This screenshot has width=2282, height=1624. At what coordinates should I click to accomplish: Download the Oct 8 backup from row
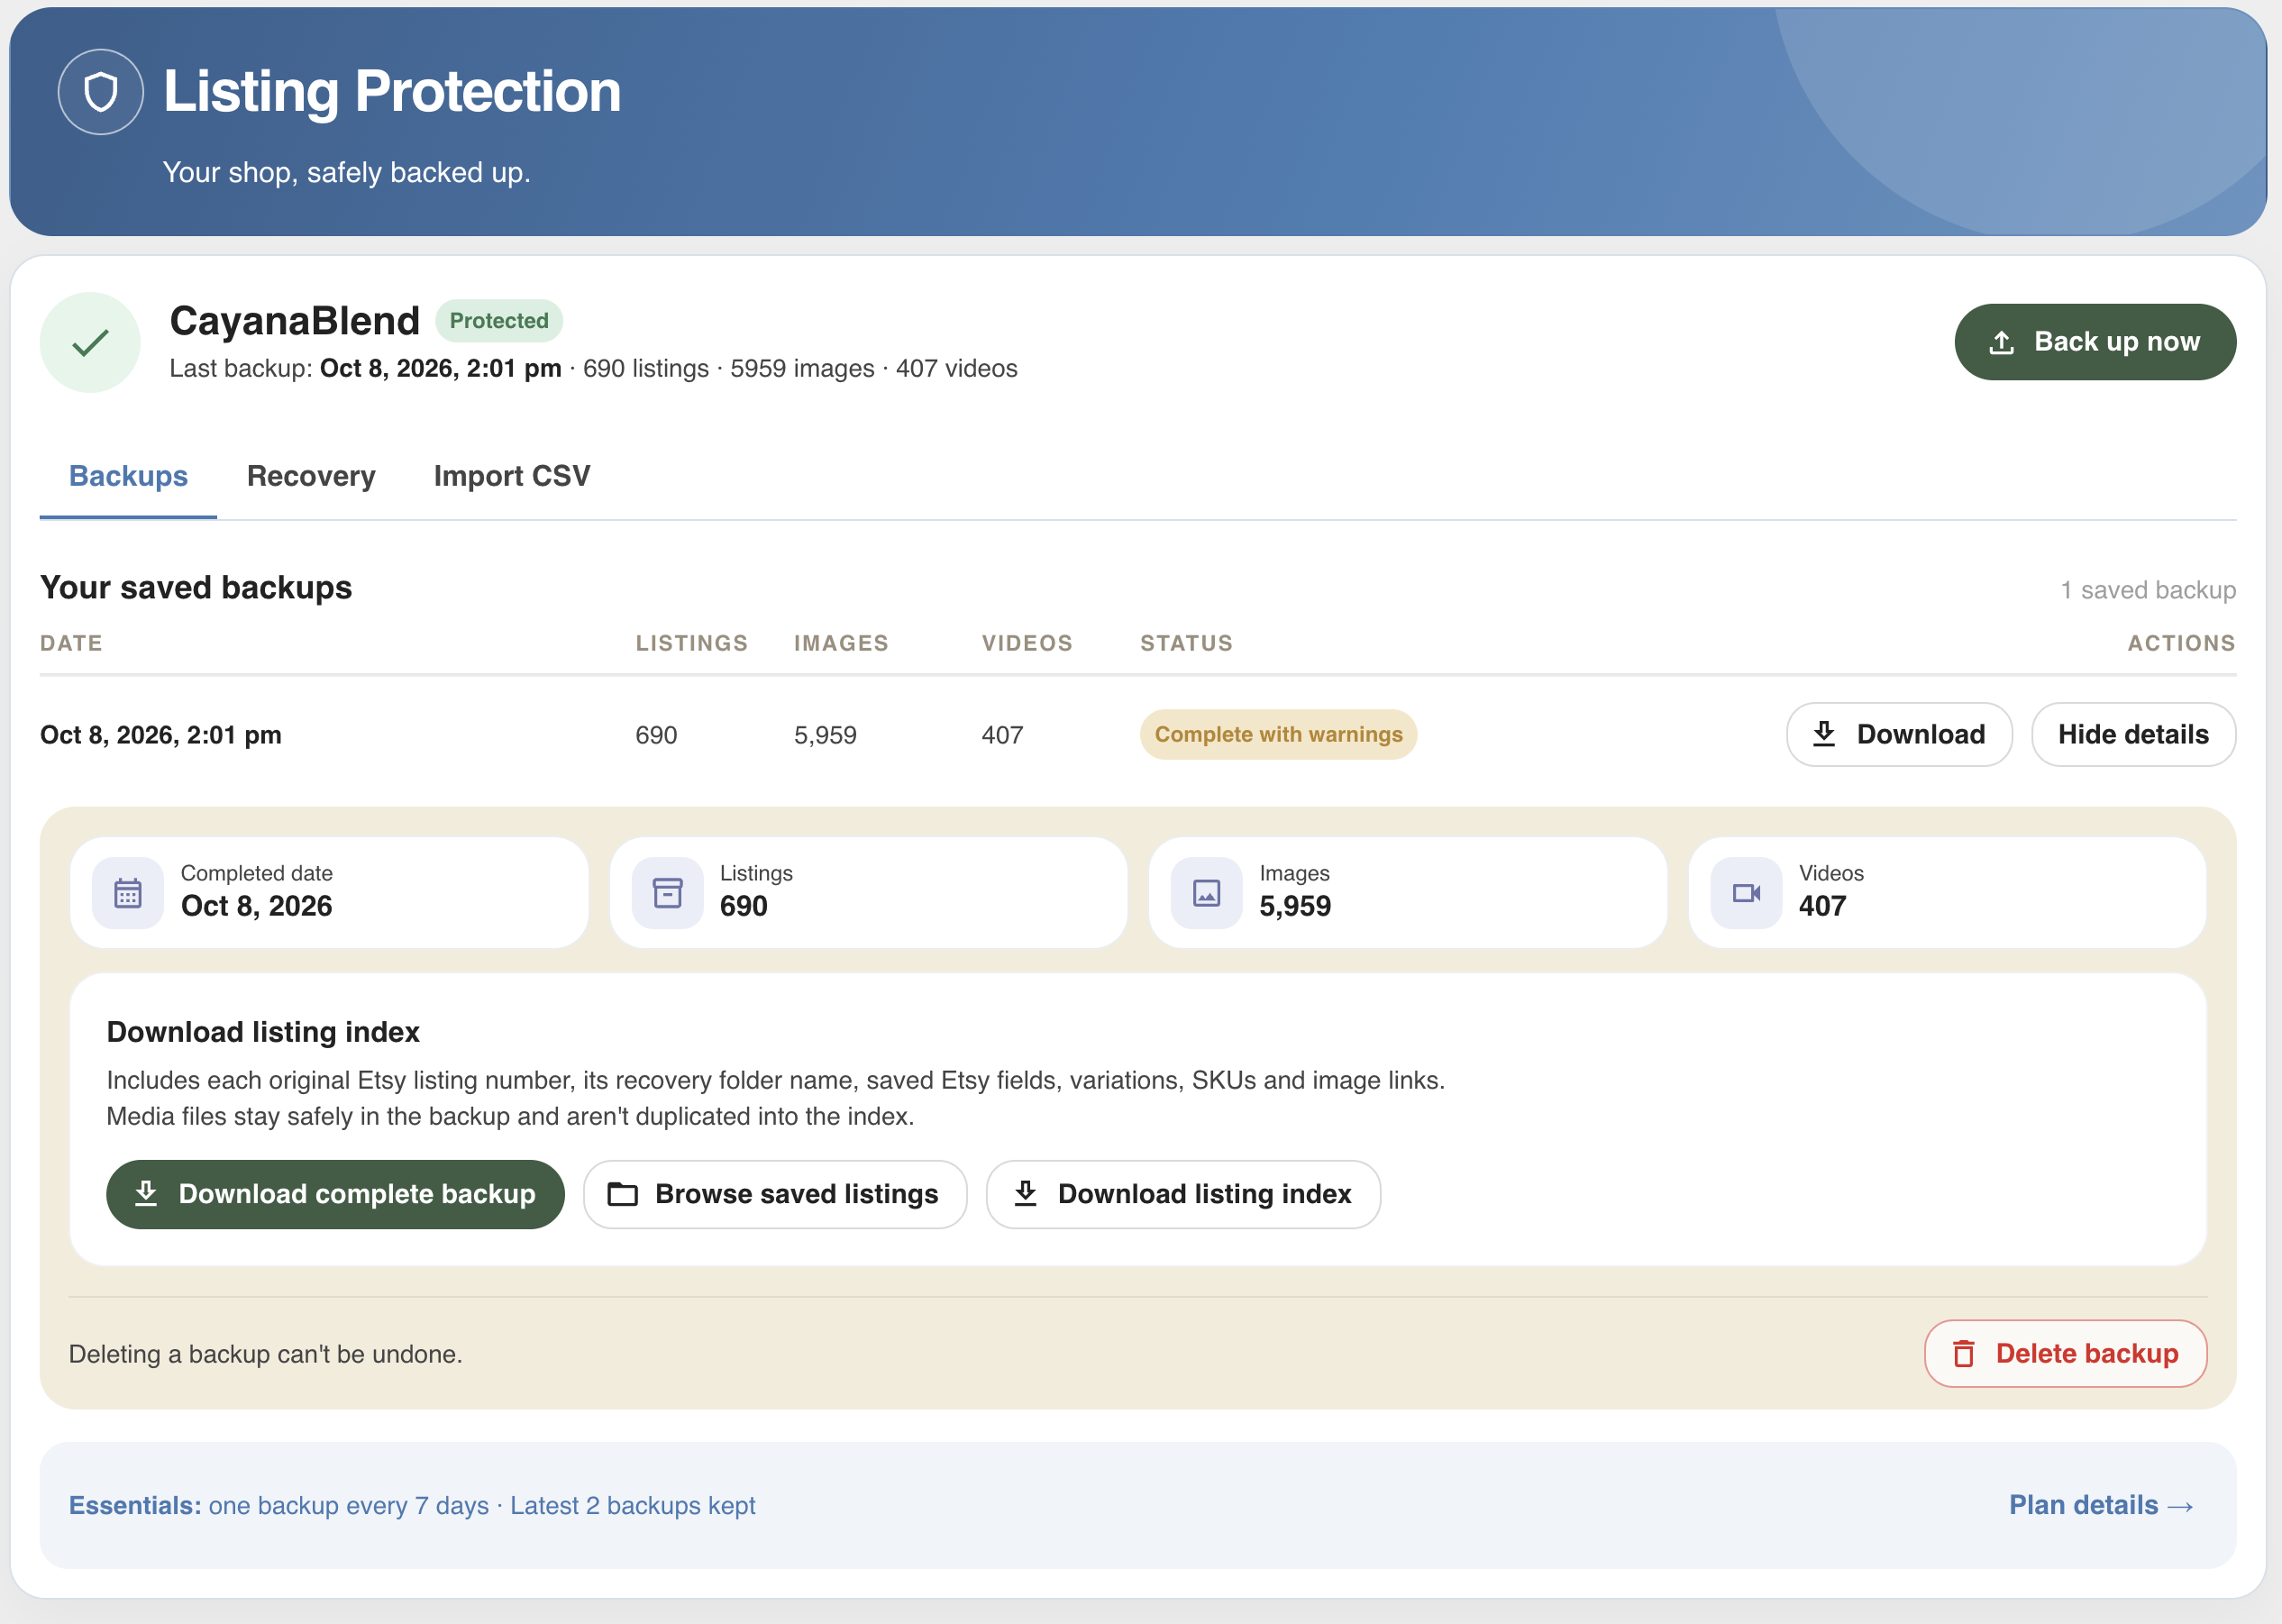pos(1899,735)
